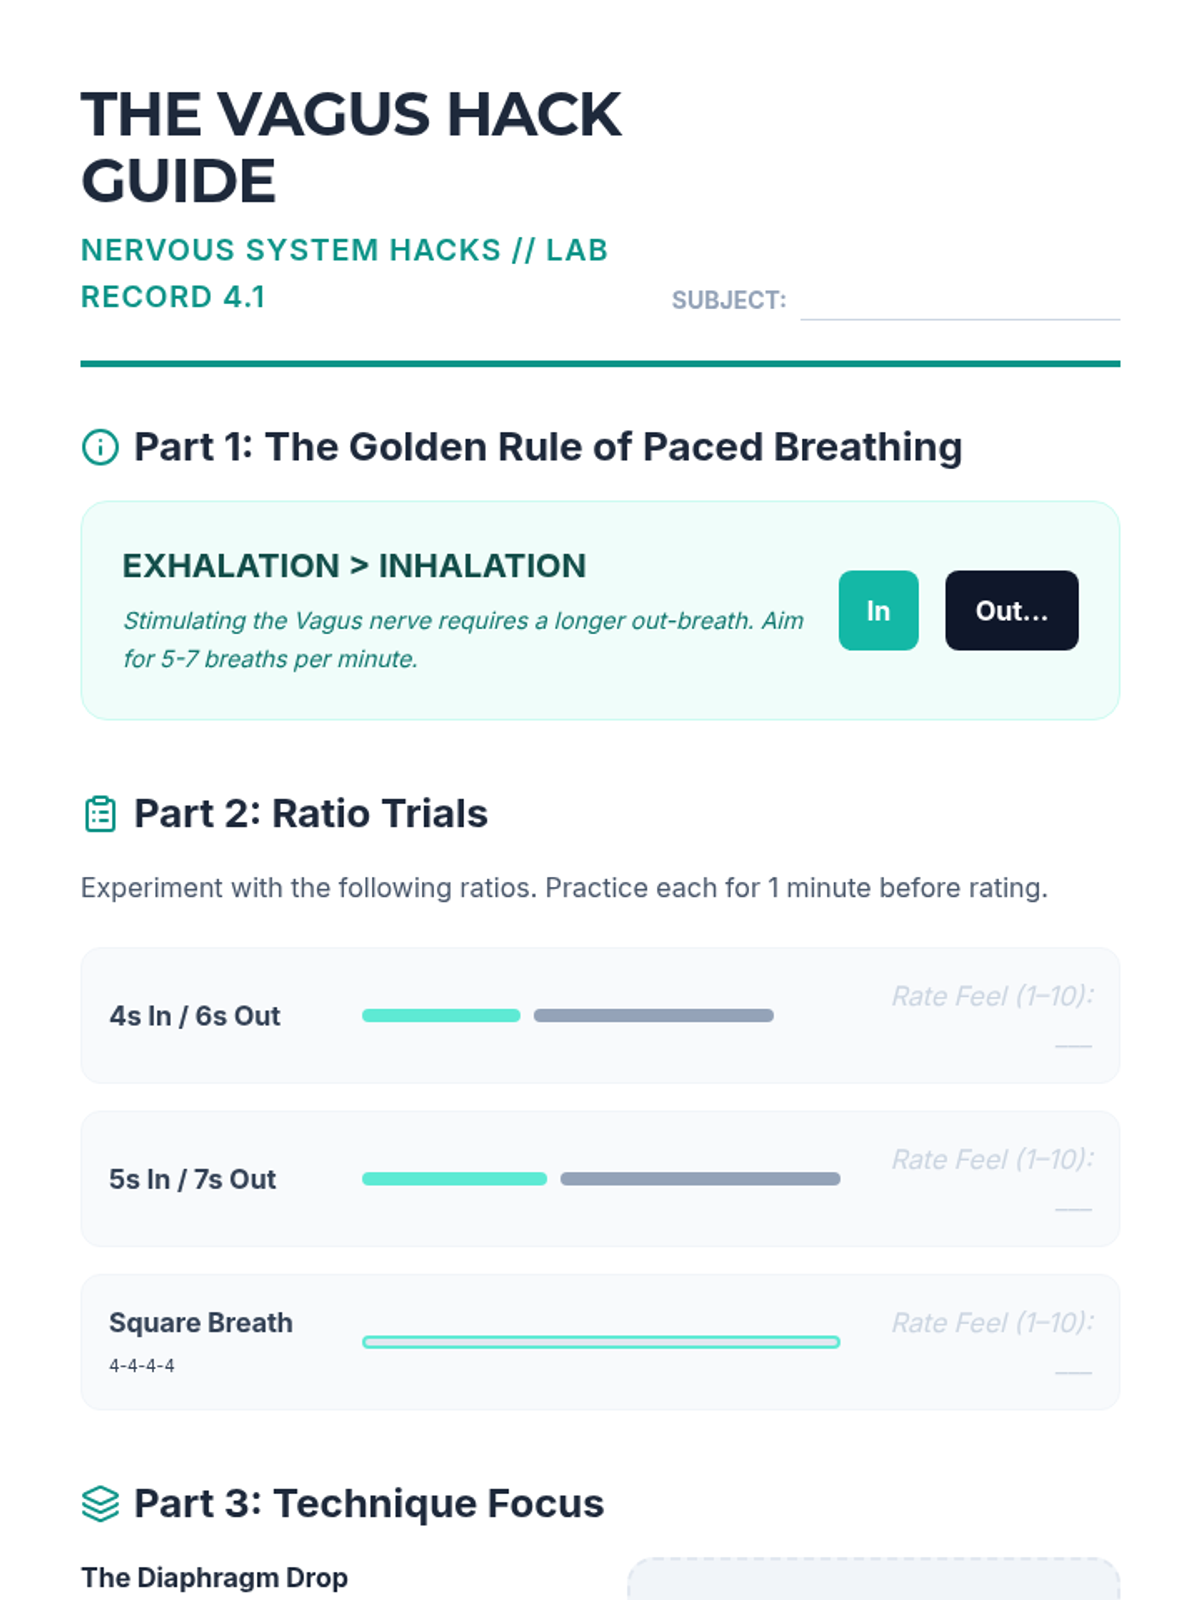Select the '5s In / 7s Out' ratio label
Screen dimensions: 1200x1600
click(x=192, y=1179)
